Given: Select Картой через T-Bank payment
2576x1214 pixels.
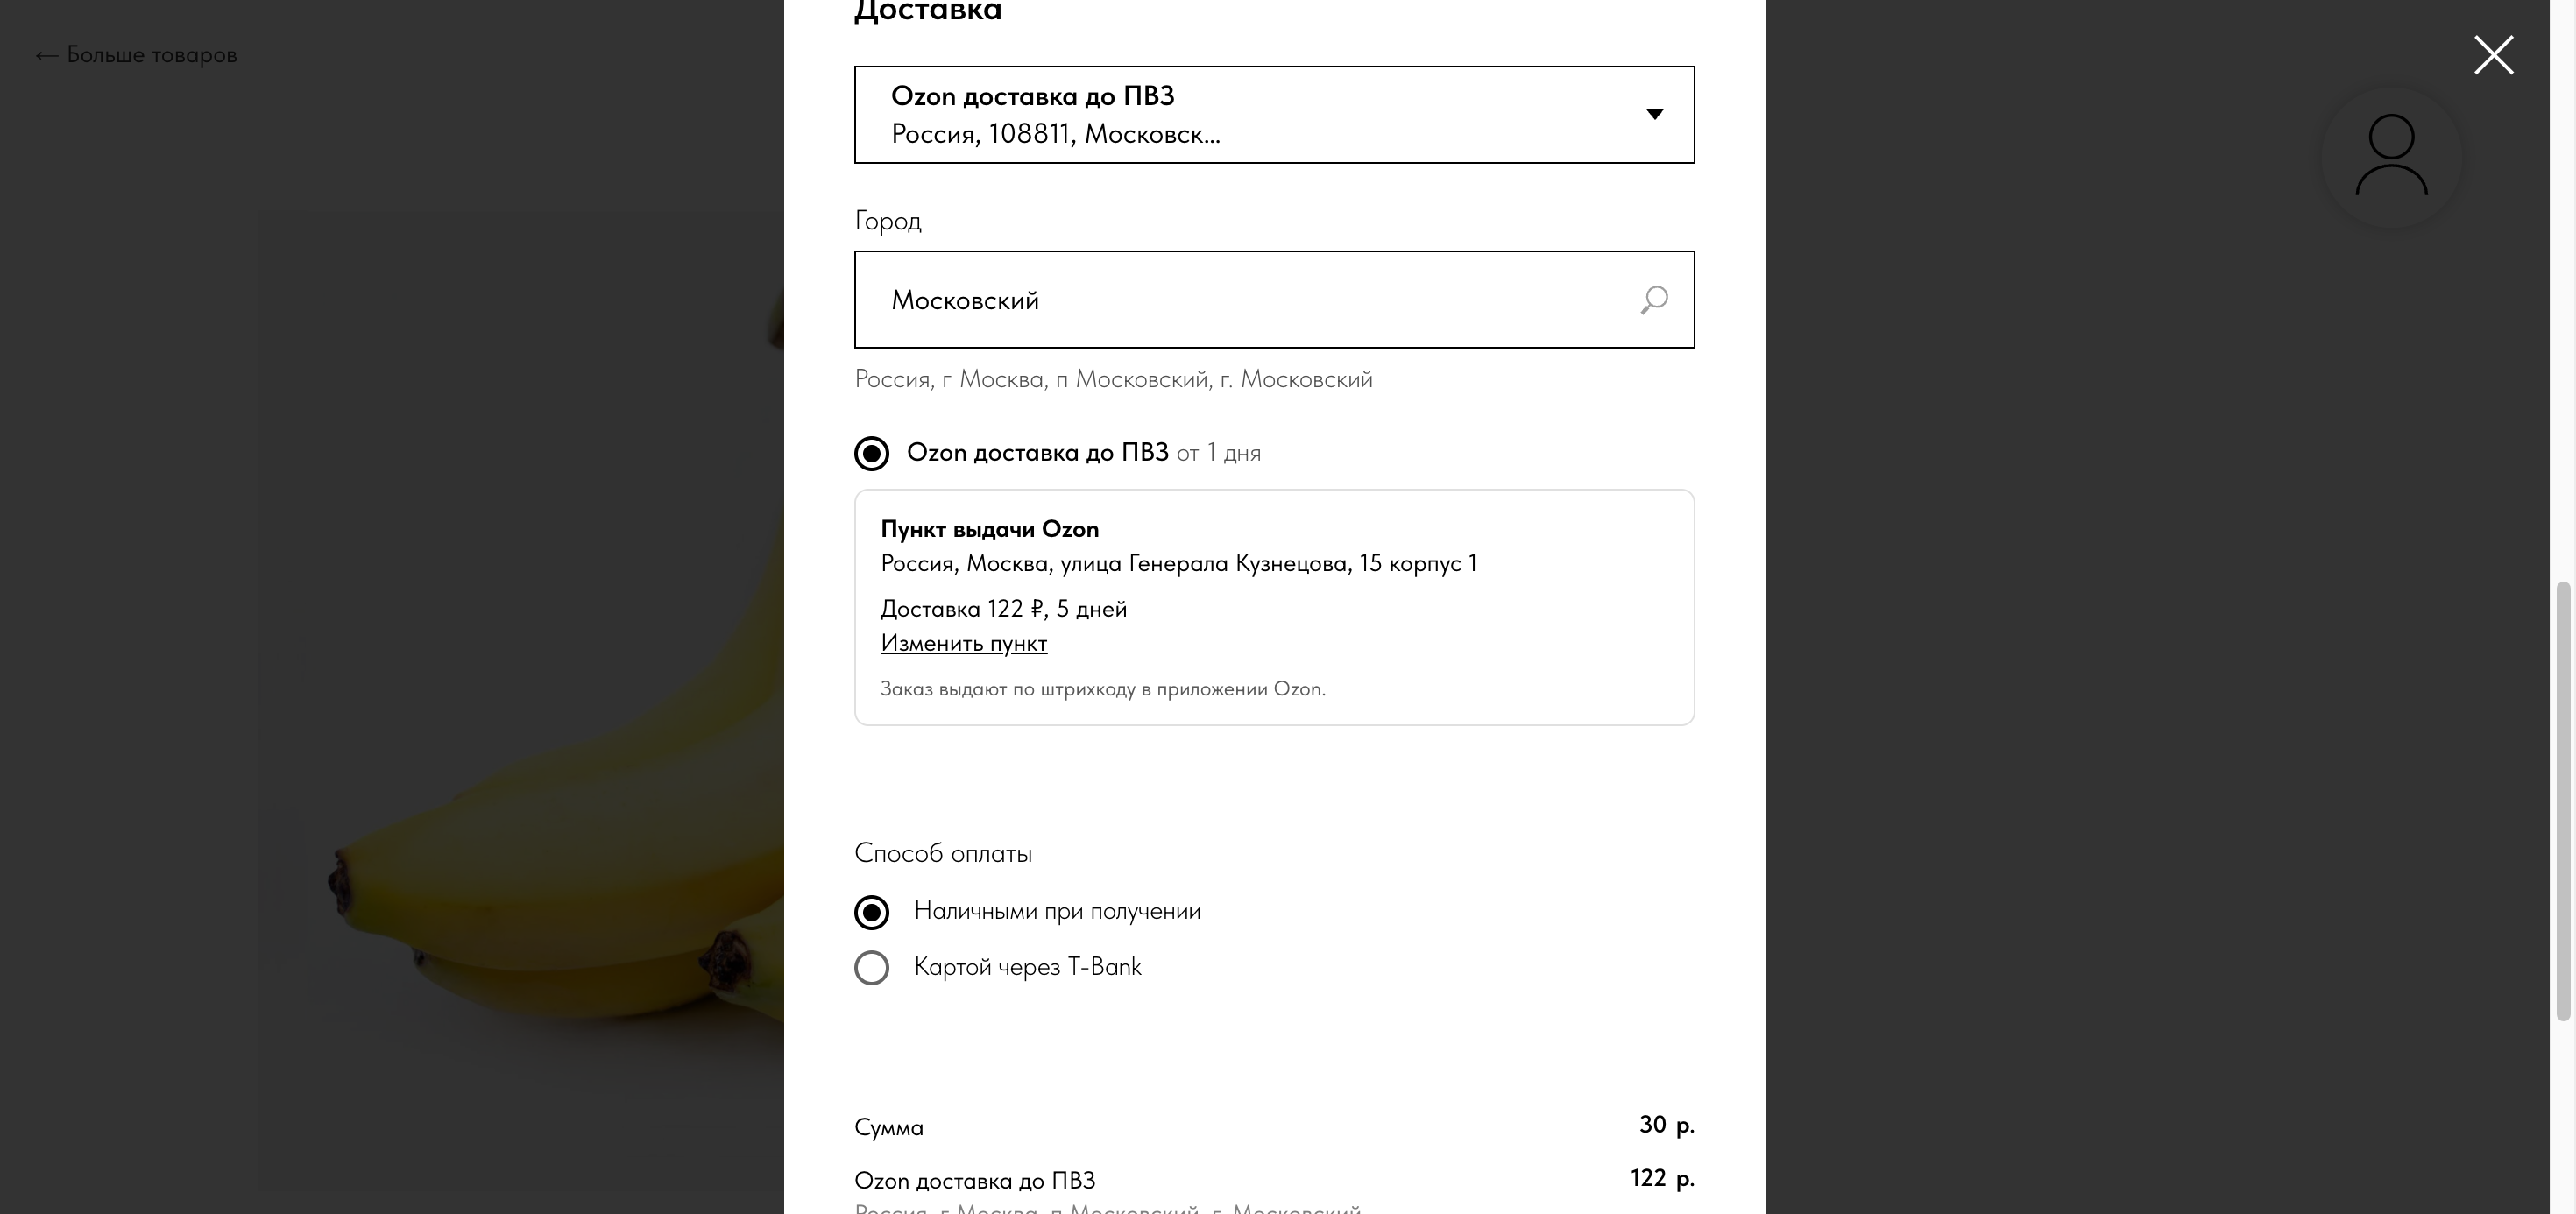Looking at the screenshot, I should [x=871, y=967].
